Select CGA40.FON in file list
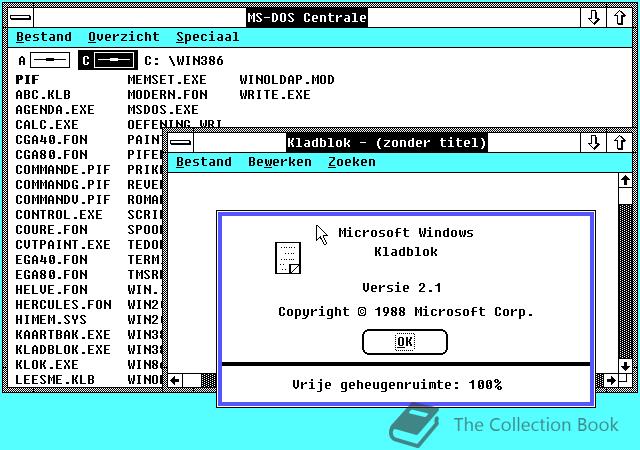The image size is (640, 450). (51, 140)
